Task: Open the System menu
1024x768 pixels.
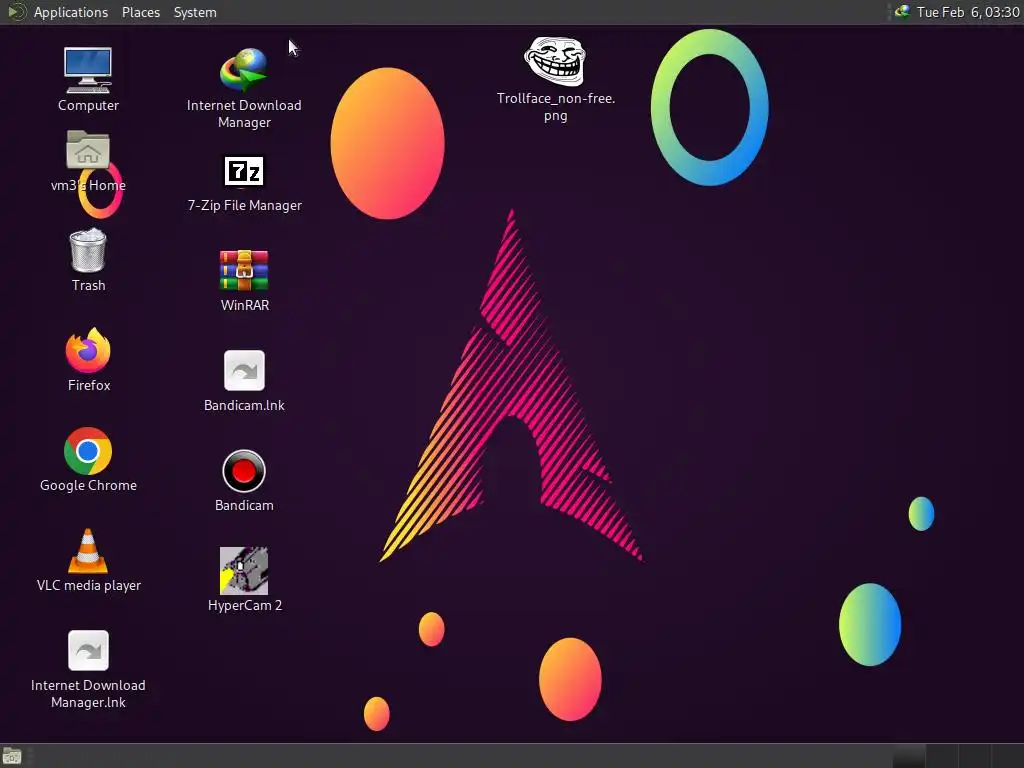Action: pos(195,12)
